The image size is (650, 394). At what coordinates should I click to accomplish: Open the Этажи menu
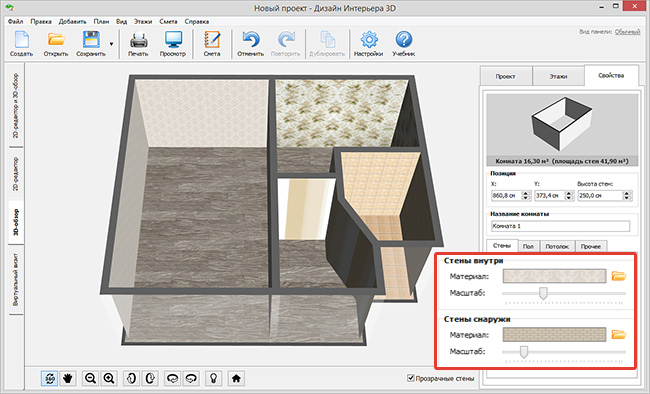(x=143, y=22)
